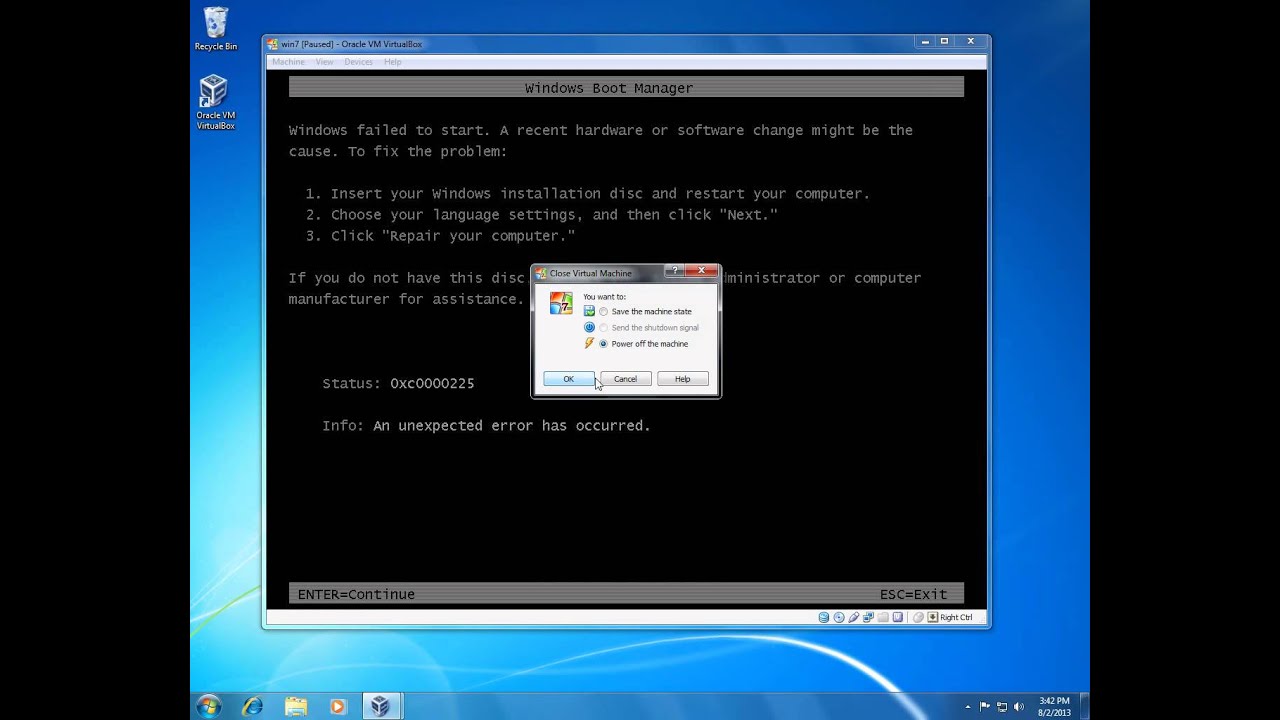Open the Machine menu

288,62
